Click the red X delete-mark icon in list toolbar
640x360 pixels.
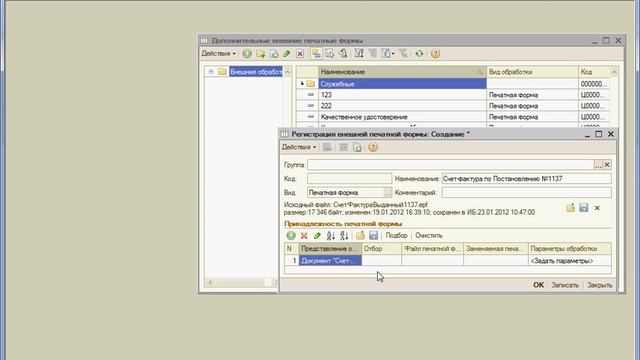[x=300, y=53]
